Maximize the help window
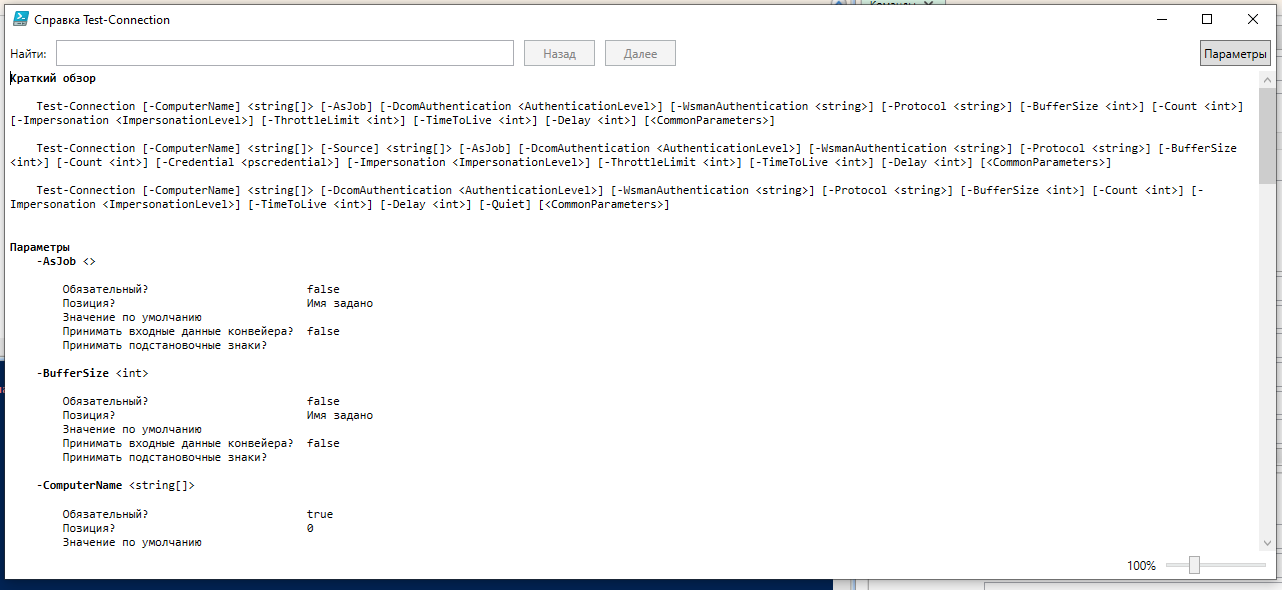 point(1207,19)
